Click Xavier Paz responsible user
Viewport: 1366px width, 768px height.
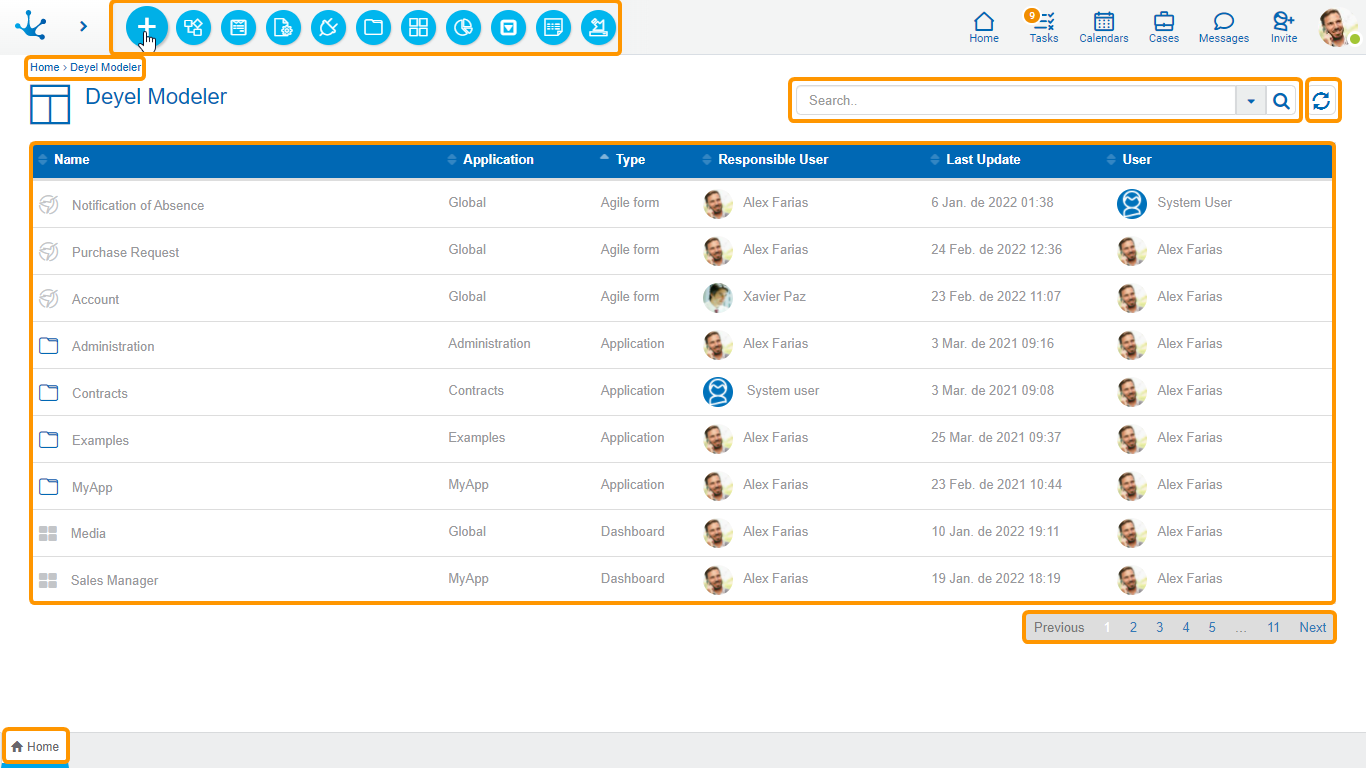(x=774, y=296)
